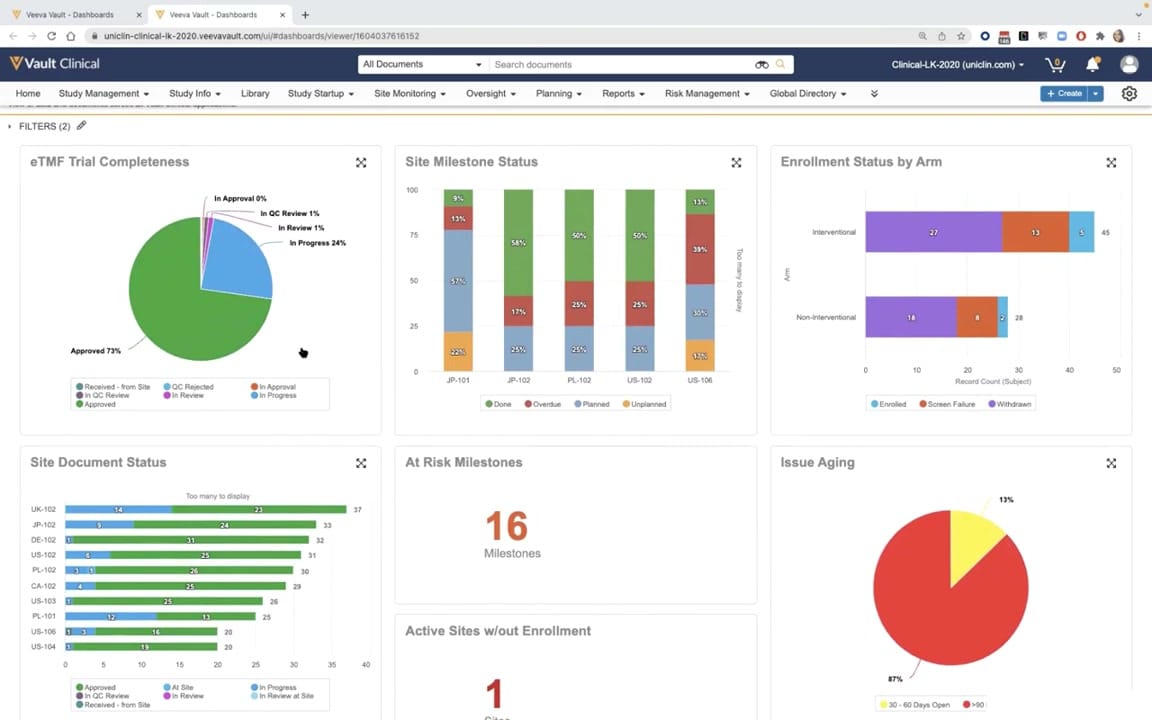The height and width of the screenshot is (720, 1152).
Task: Open the Library tab
Action: coord(255,94)
